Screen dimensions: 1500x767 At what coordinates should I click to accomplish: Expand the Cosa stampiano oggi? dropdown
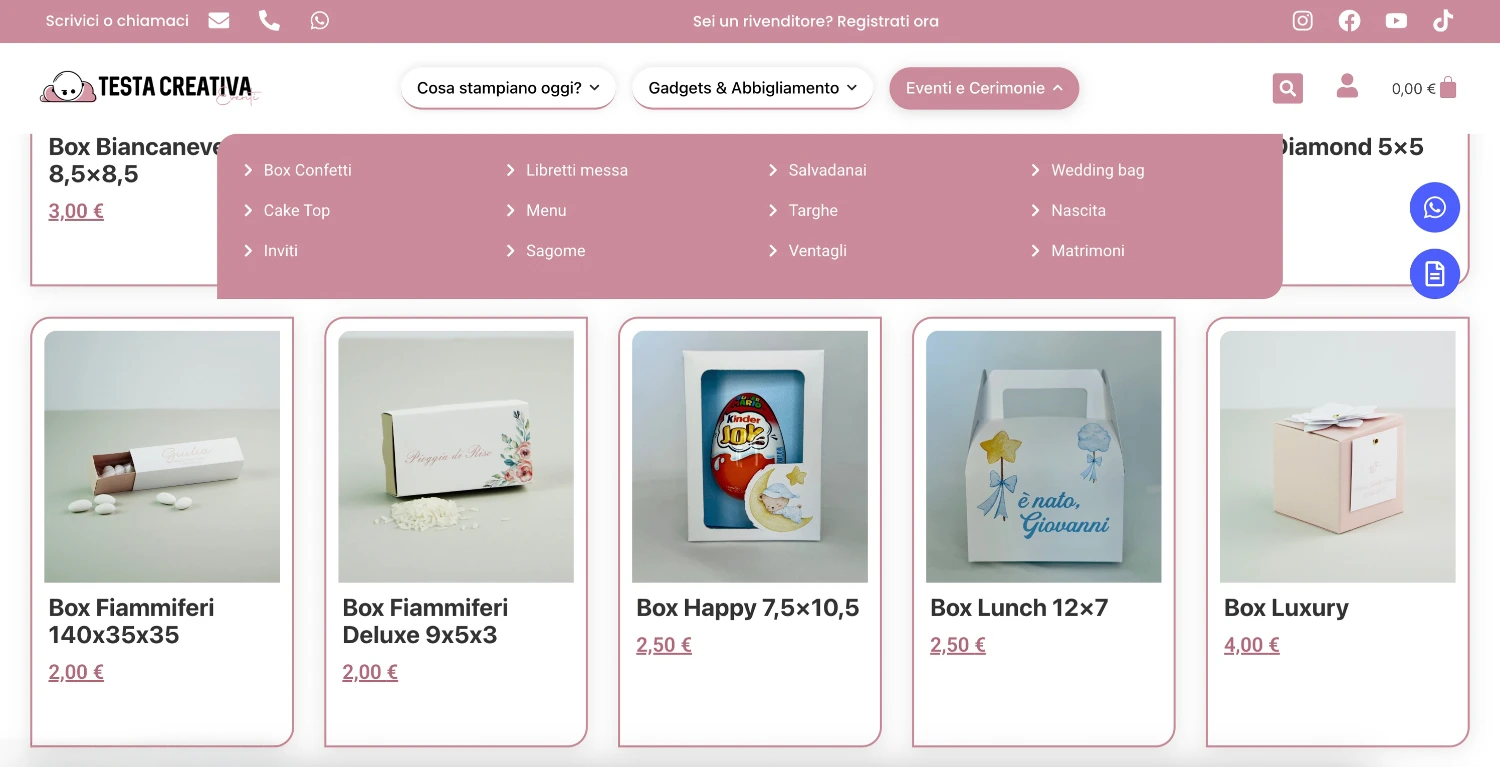pyautogui.click(x=508, y=88)
